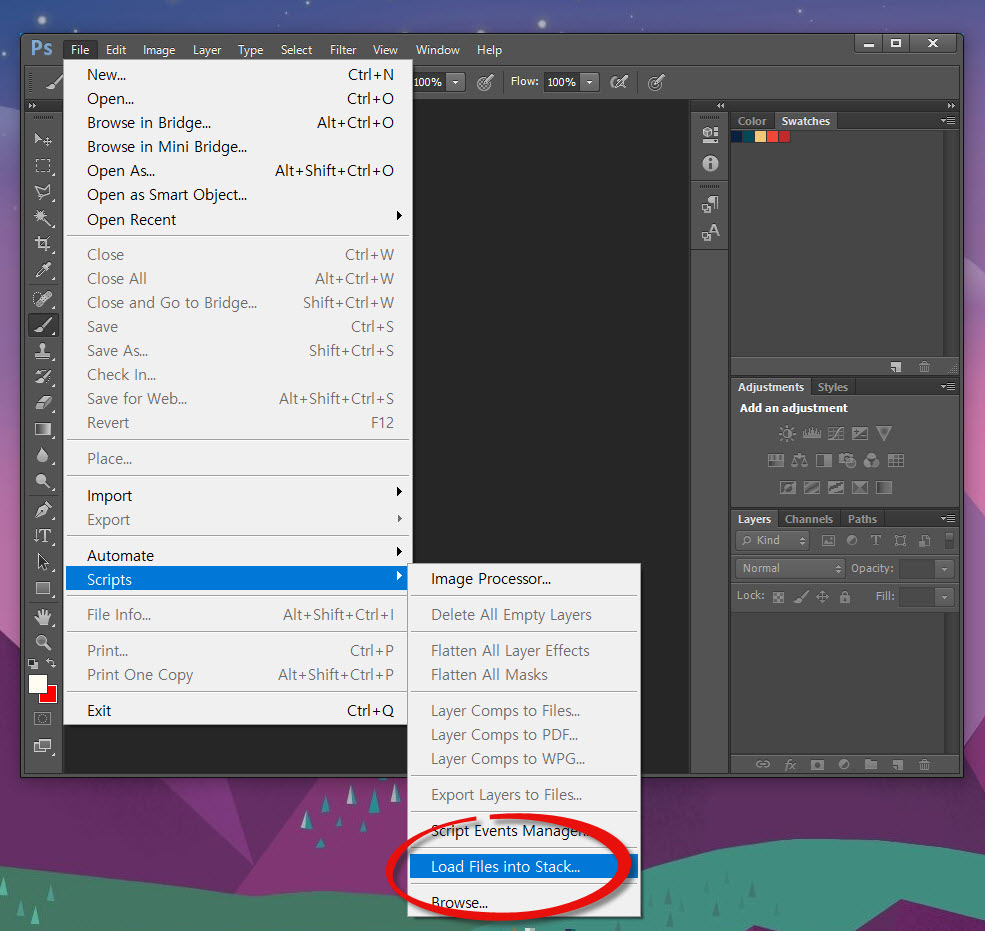This screenshot has width=985, height=931.
Task: Open the Paragraph panel icon
Action: click(x=710, y=204)
